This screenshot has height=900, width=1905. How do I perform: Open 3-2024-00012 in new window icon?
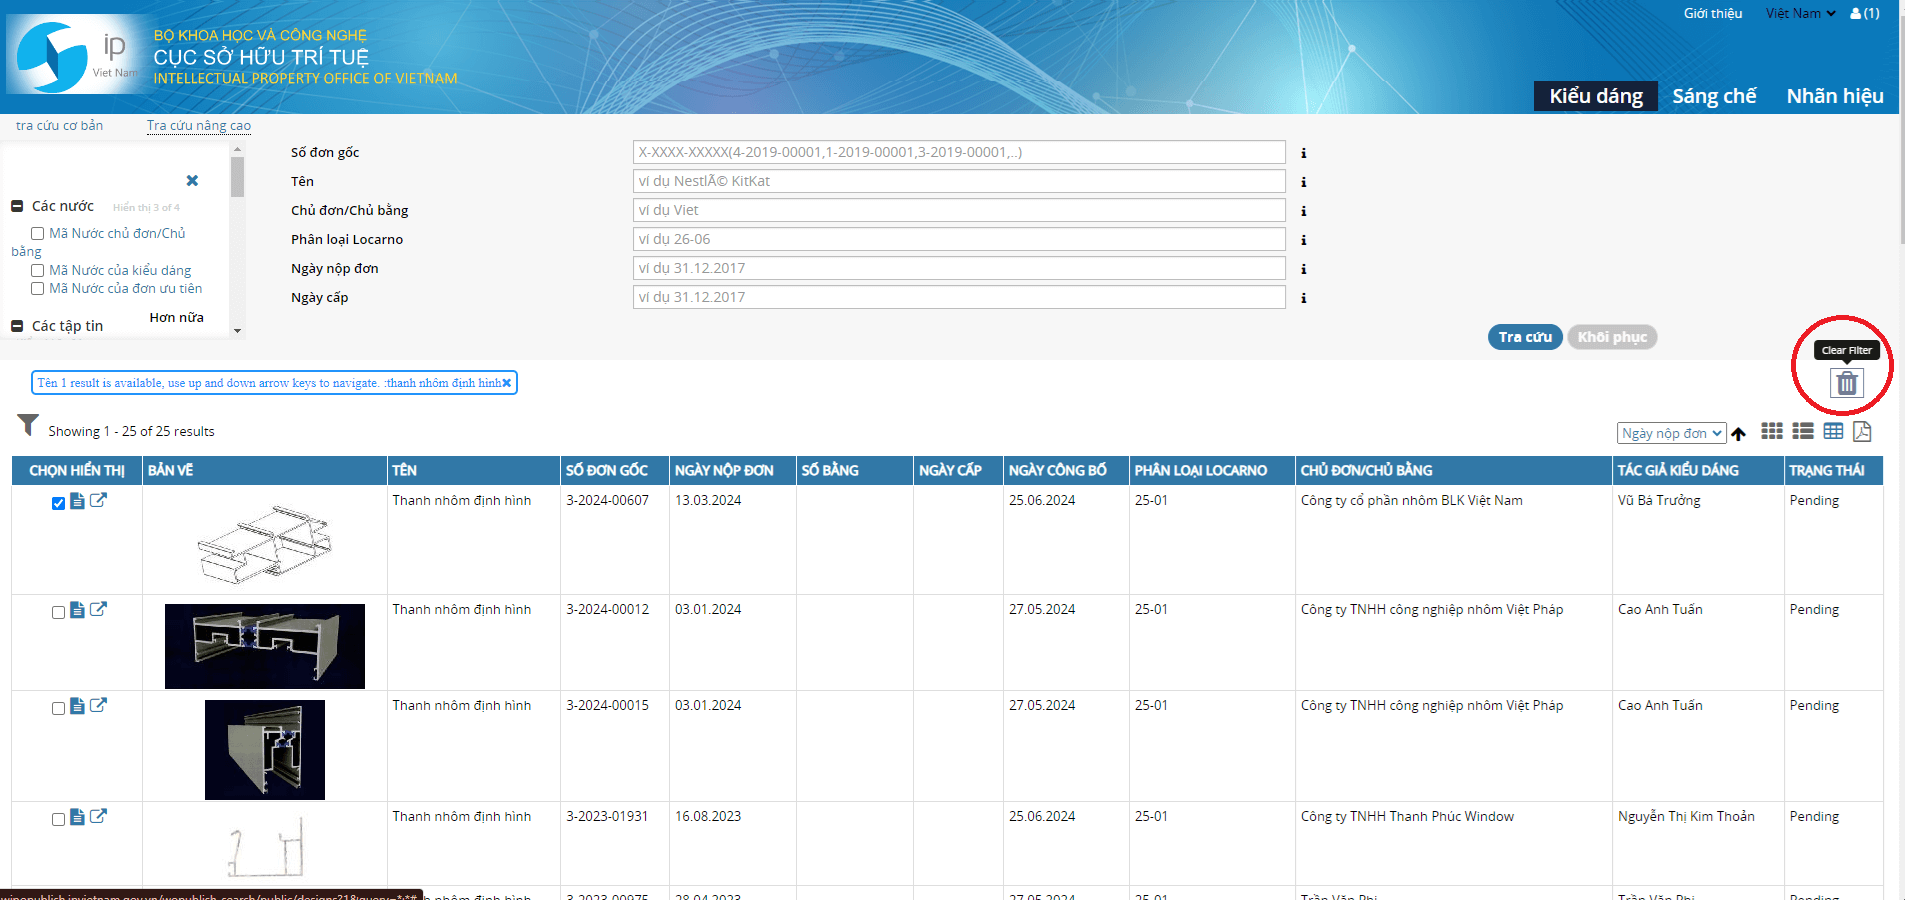click(x=98, y=609)
